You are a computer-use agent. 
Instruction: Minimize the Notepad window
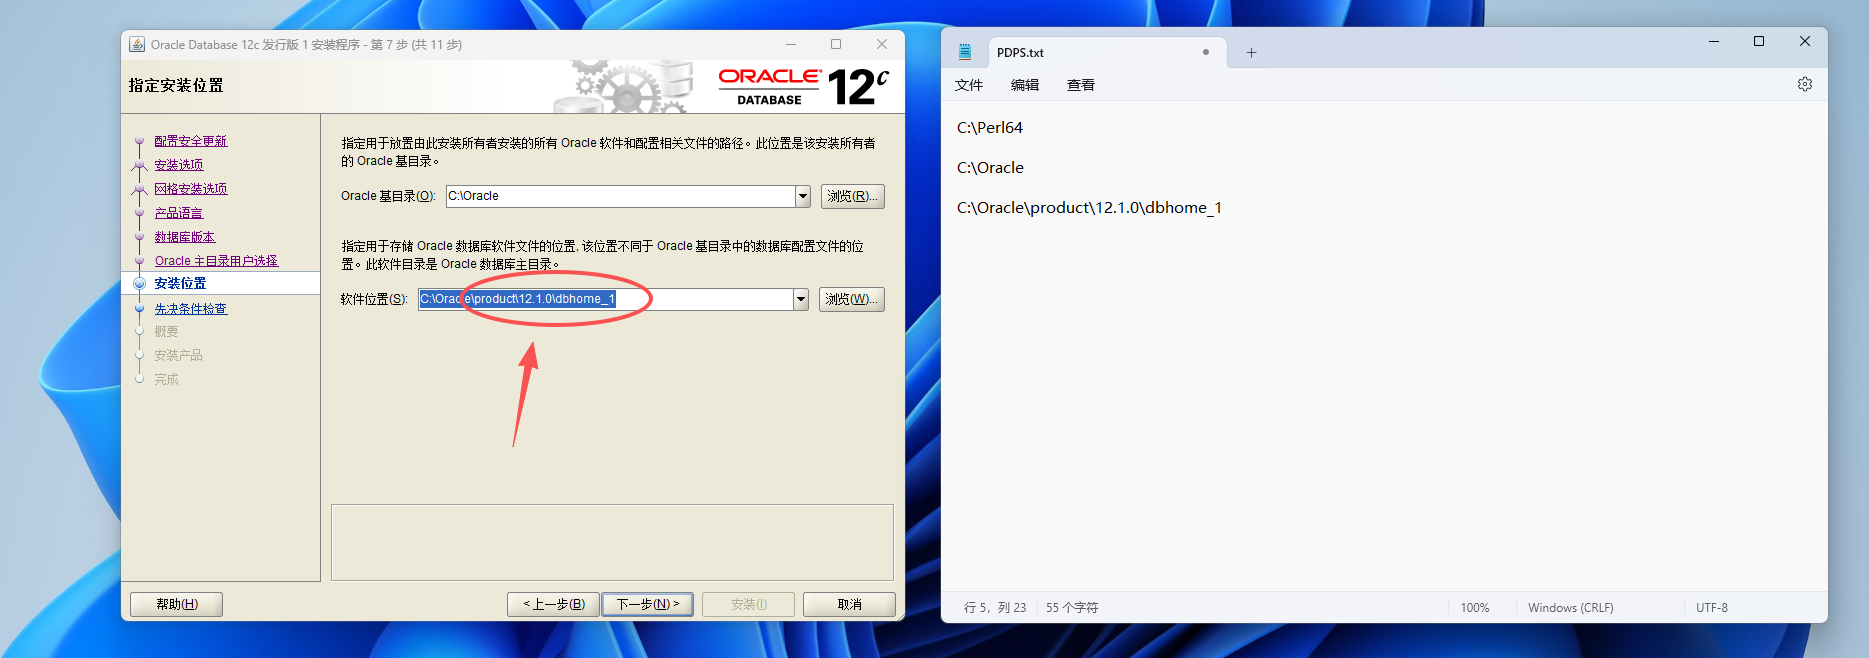tap(1714, 41)
